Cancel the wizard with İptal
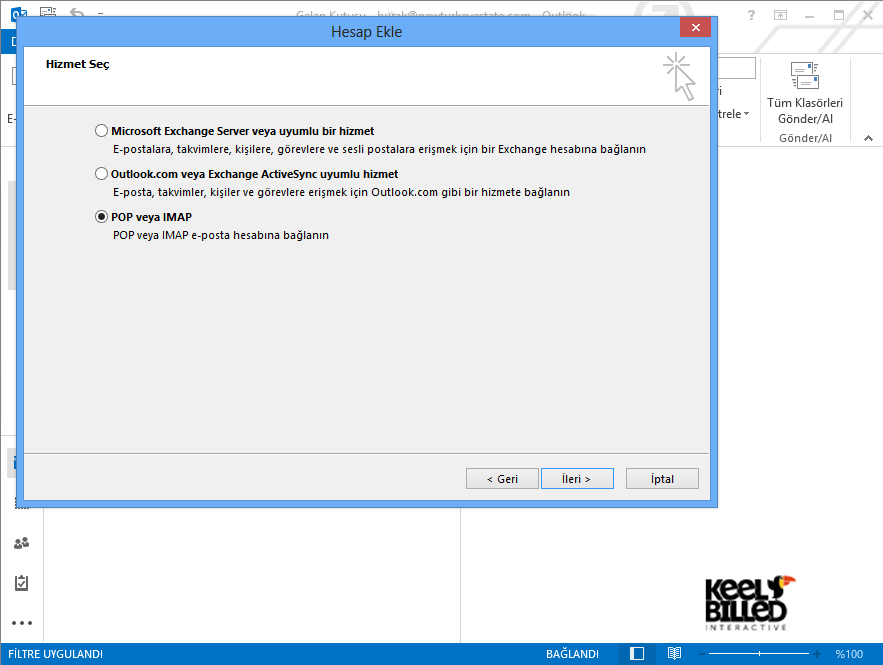This screenshot has width=883, height=665. click(662, 479)
